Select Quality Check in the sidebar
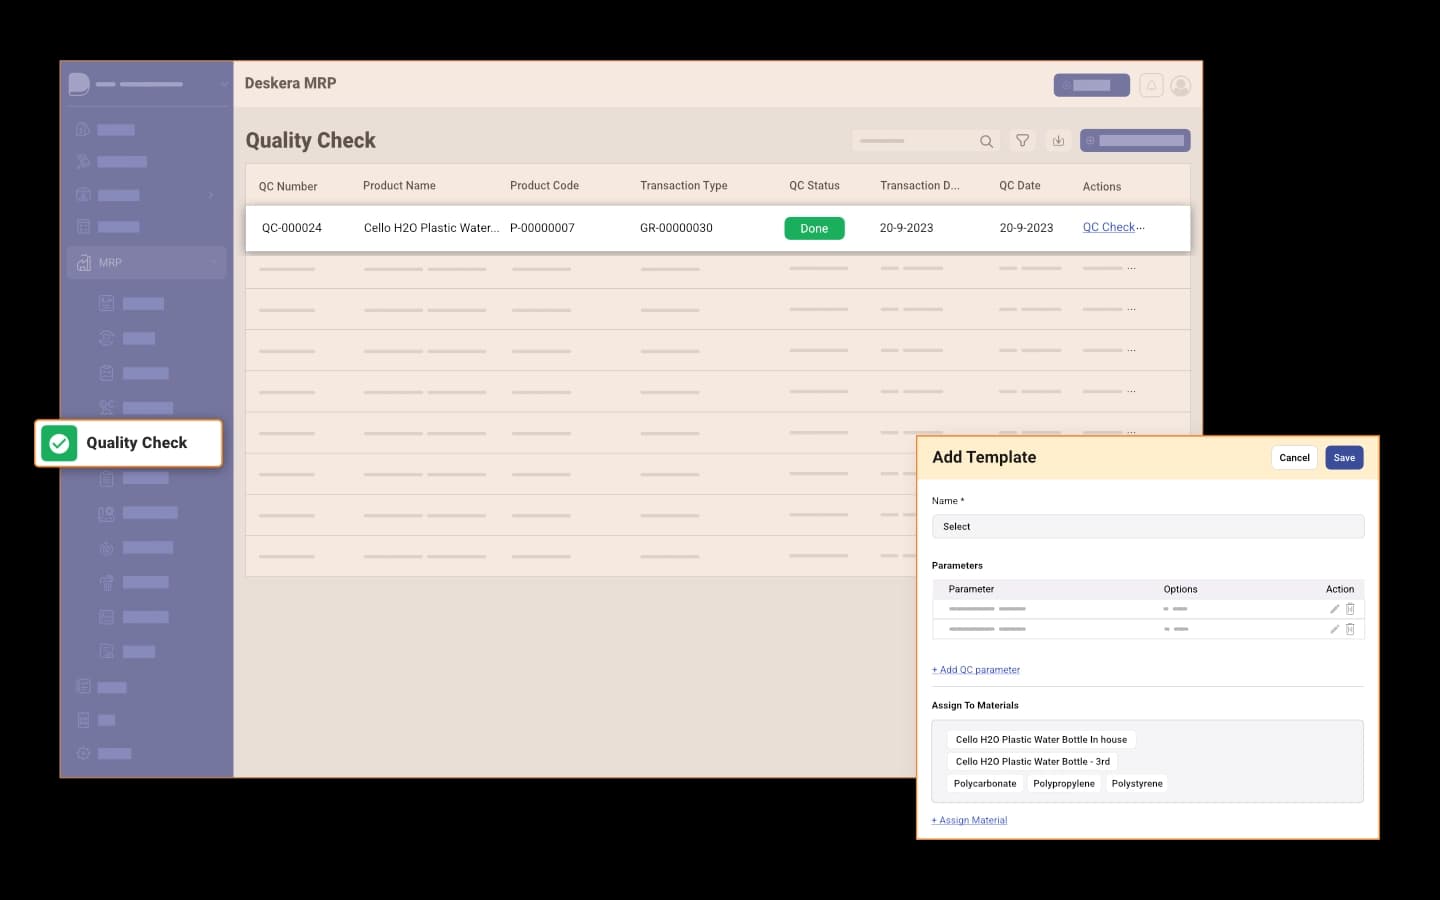1440x900 pixels. tap(136, 443)
